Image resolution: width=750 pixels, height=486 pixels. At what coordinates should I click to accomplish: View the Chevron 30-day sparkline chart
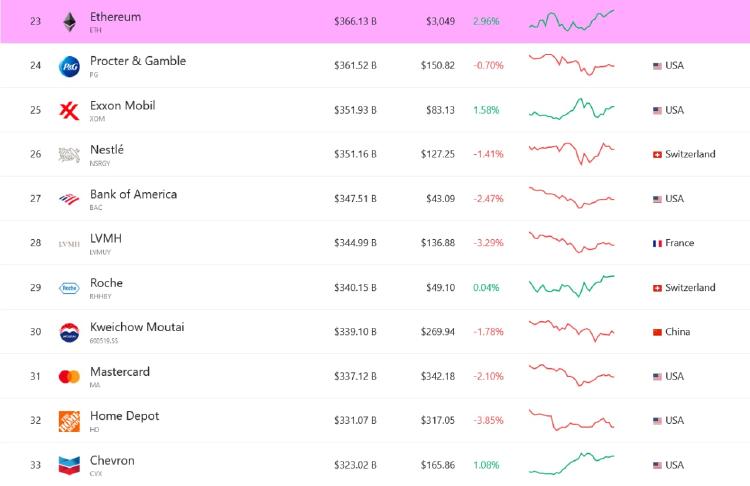pos(572,464)
